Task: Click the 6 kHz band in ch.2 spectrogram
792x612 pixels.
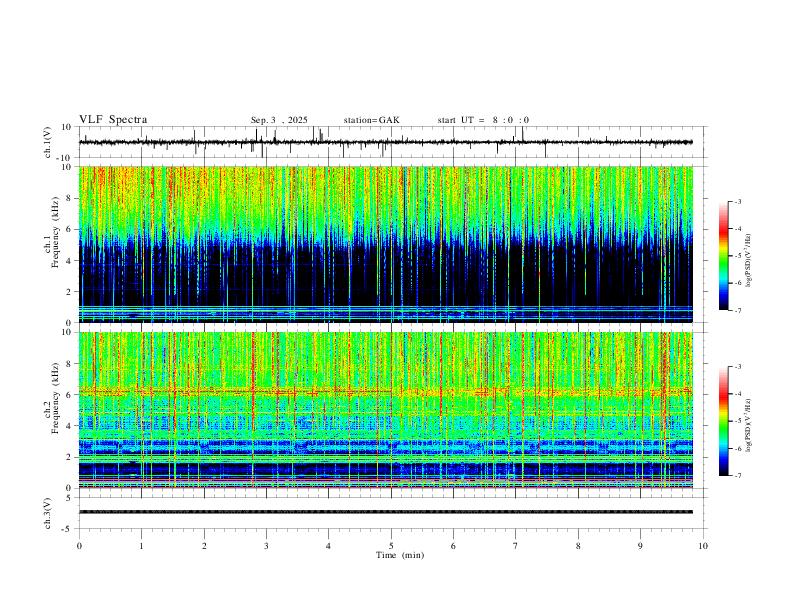Action: click(x=386, y=391)
